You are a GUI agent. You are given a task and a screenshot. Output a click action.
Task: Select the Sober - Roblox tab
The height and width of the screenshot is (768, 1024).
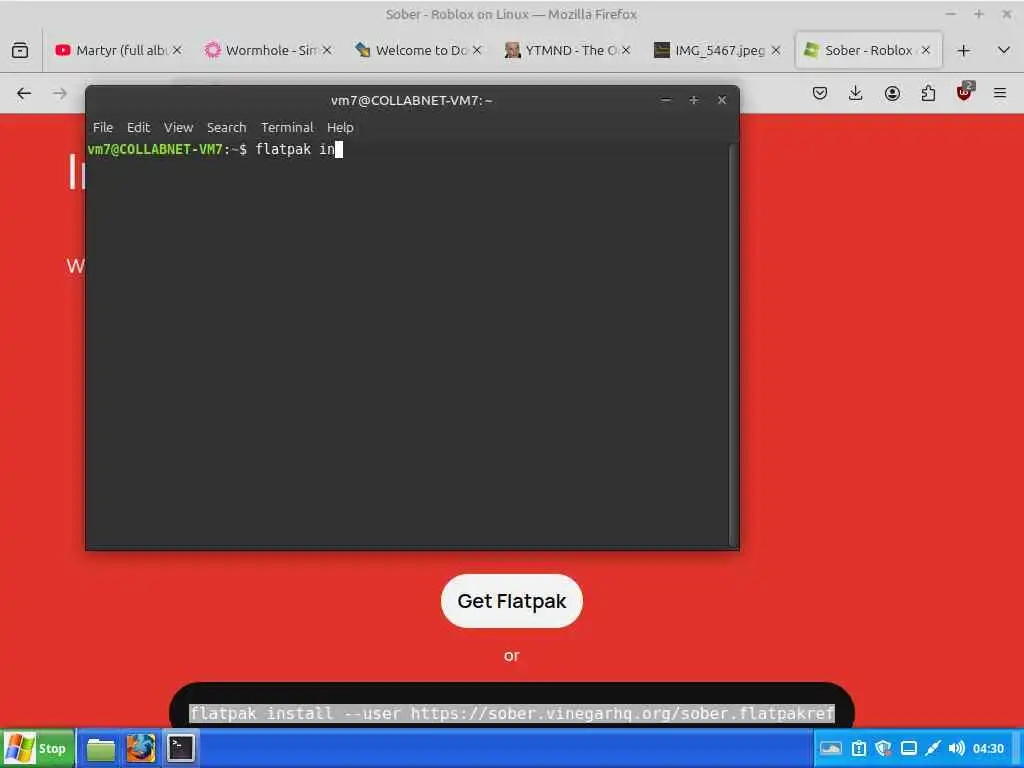click(x=869, y=50)
